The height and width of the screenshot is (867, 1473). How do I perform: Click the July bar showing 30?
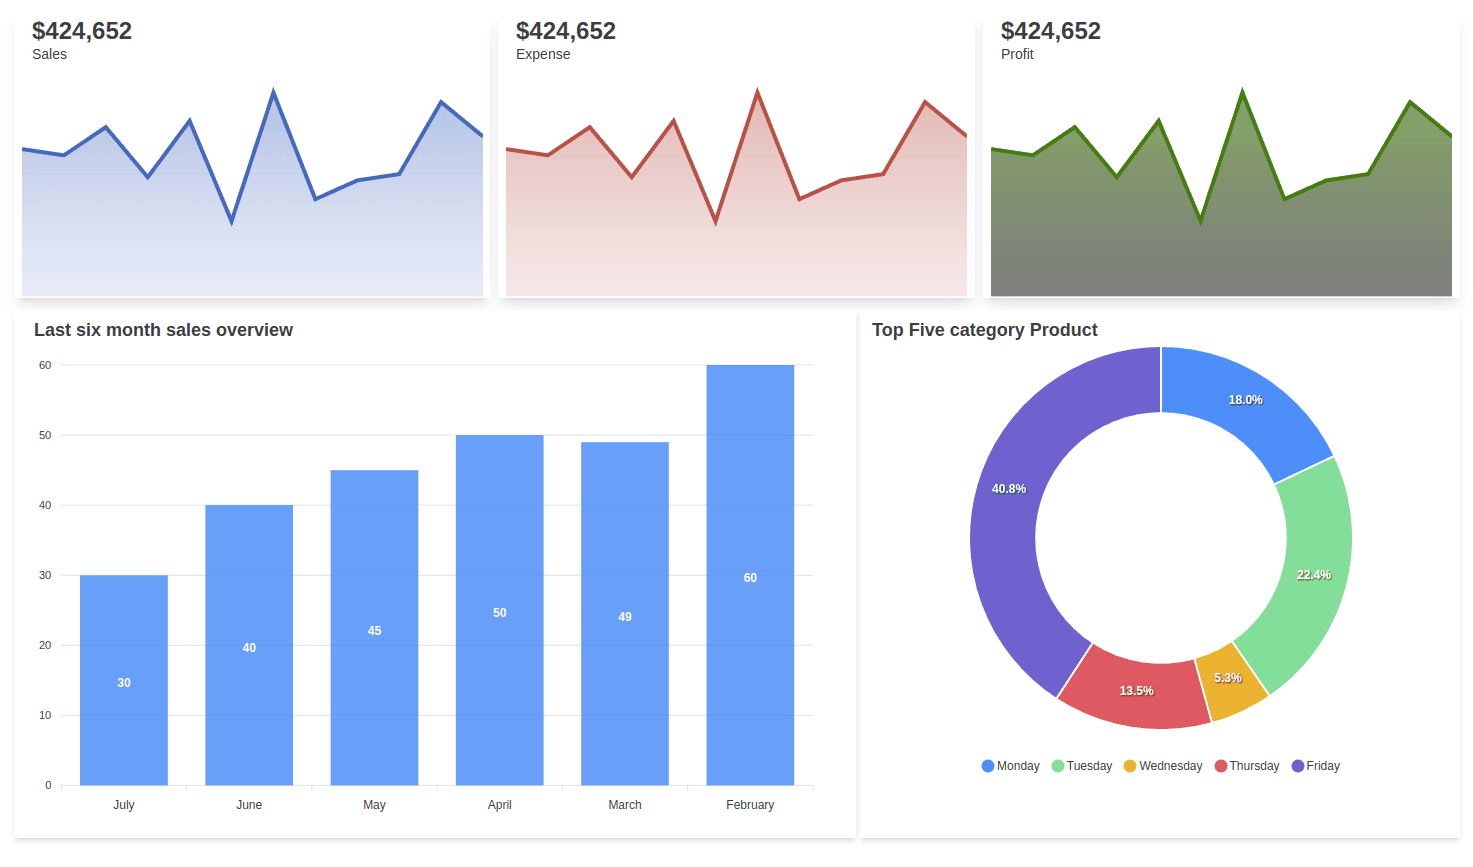coord(124,680)
